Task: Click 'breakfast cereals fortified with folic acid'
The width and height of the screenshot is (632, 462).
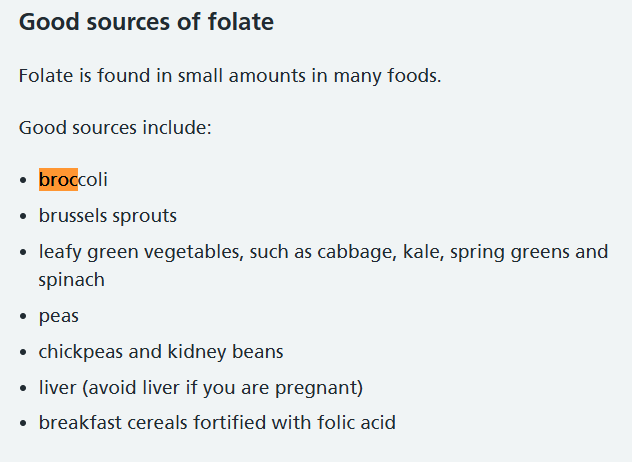Action: click(217, 423)
